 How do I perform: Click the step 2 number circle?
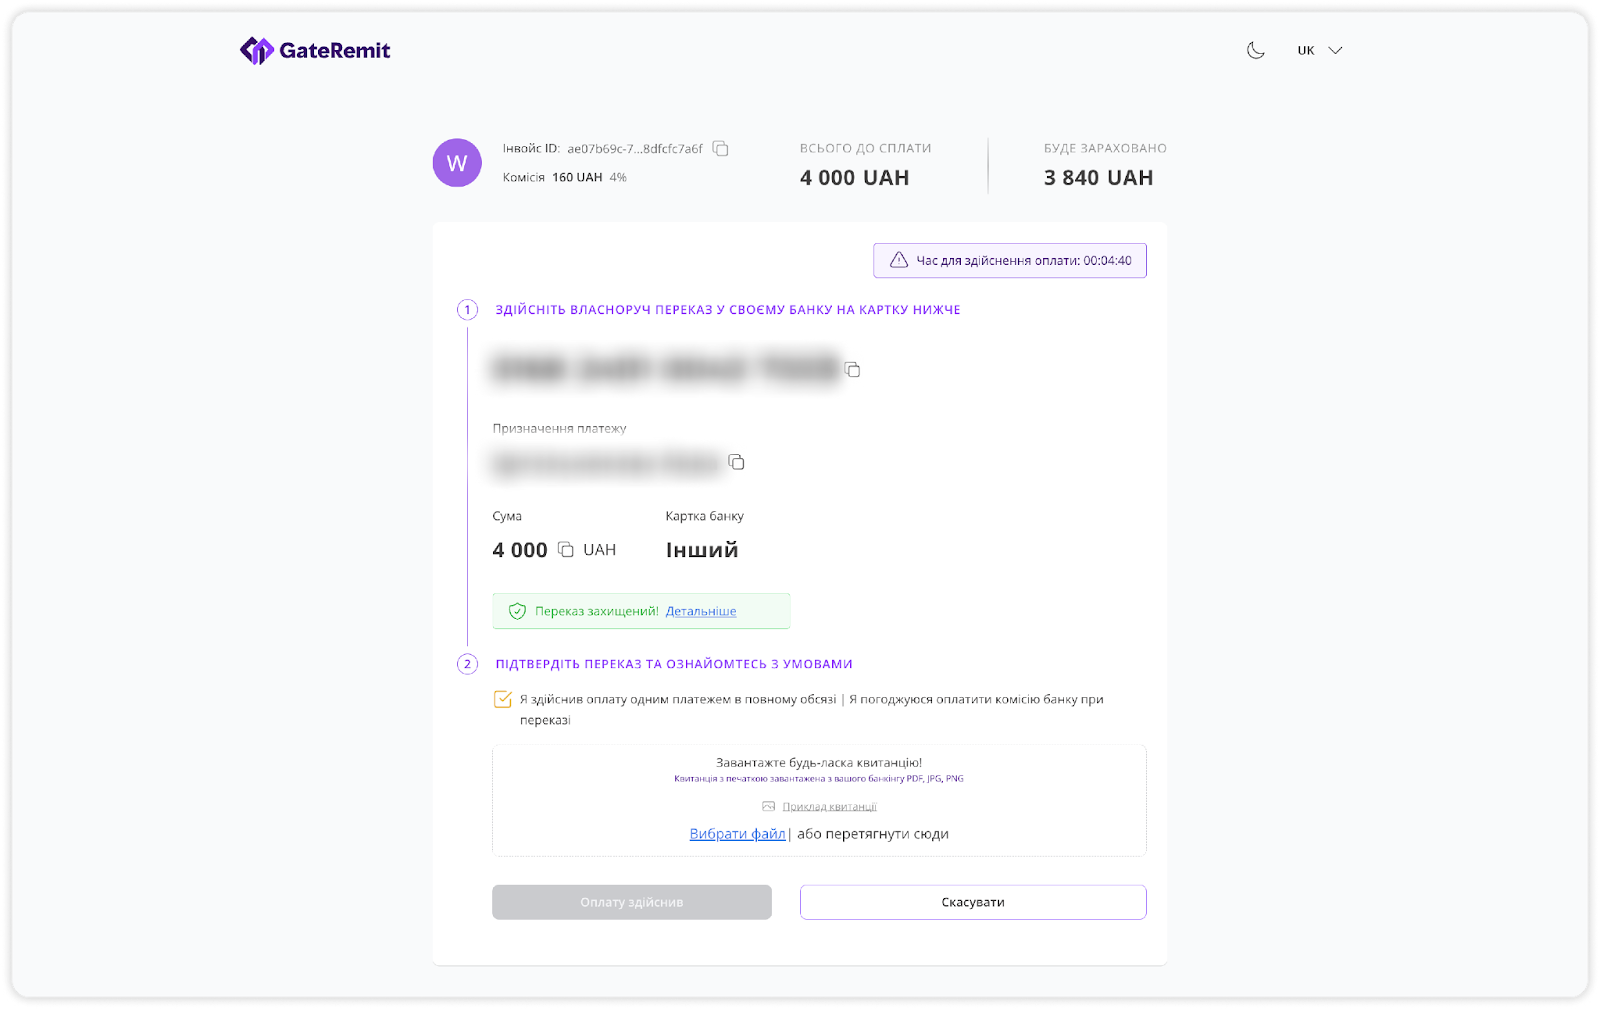click(467, 664)
